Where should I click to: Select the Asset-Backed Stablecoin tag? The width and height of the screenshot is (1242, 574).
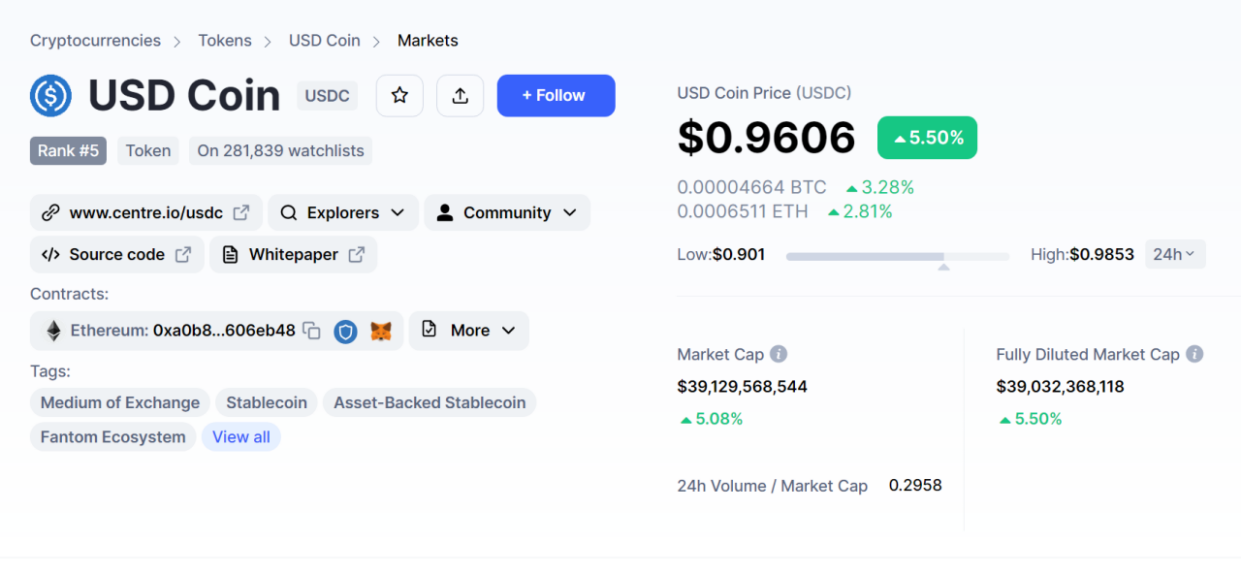[x=429, y=403]
